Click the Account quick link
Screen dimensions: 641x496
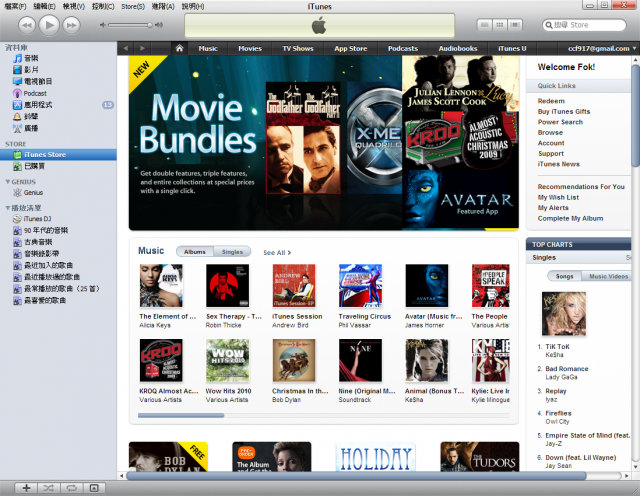point(551,143)
